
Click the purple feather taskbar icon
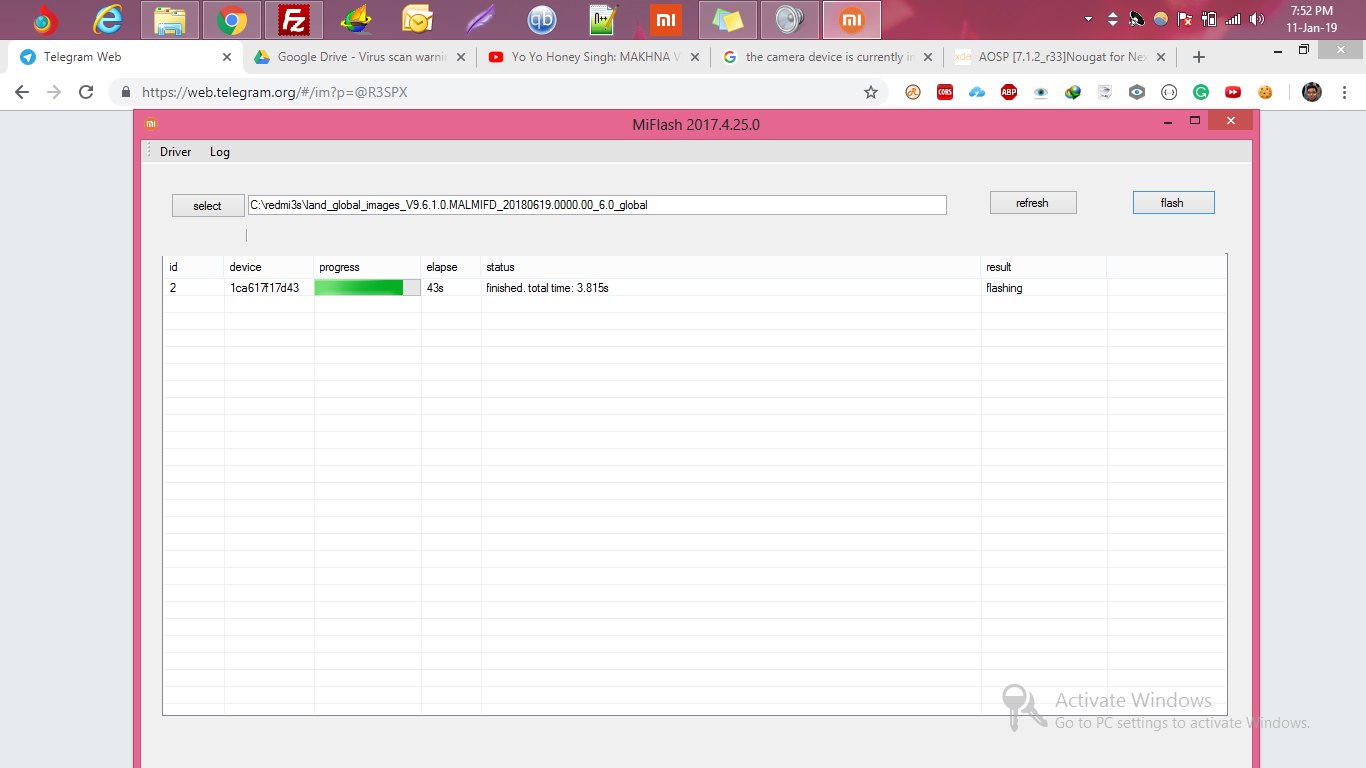coord(480,19)
